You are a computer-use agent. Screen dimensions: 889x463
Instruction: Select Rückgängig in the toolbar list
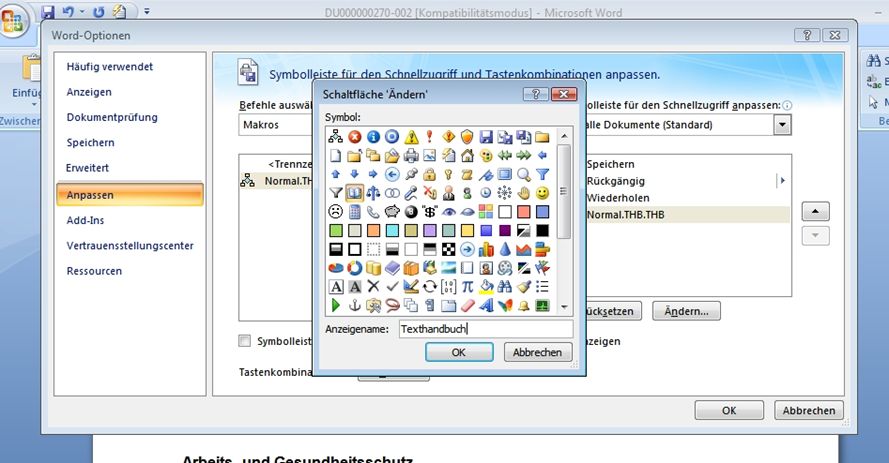coord(616,181)
